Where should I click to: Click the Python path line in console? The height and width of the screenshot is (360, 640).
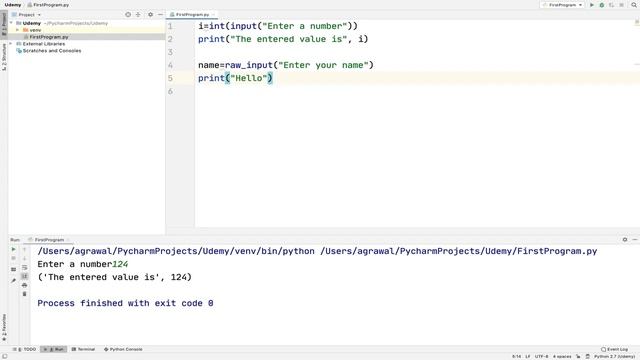tap(317, 251)
